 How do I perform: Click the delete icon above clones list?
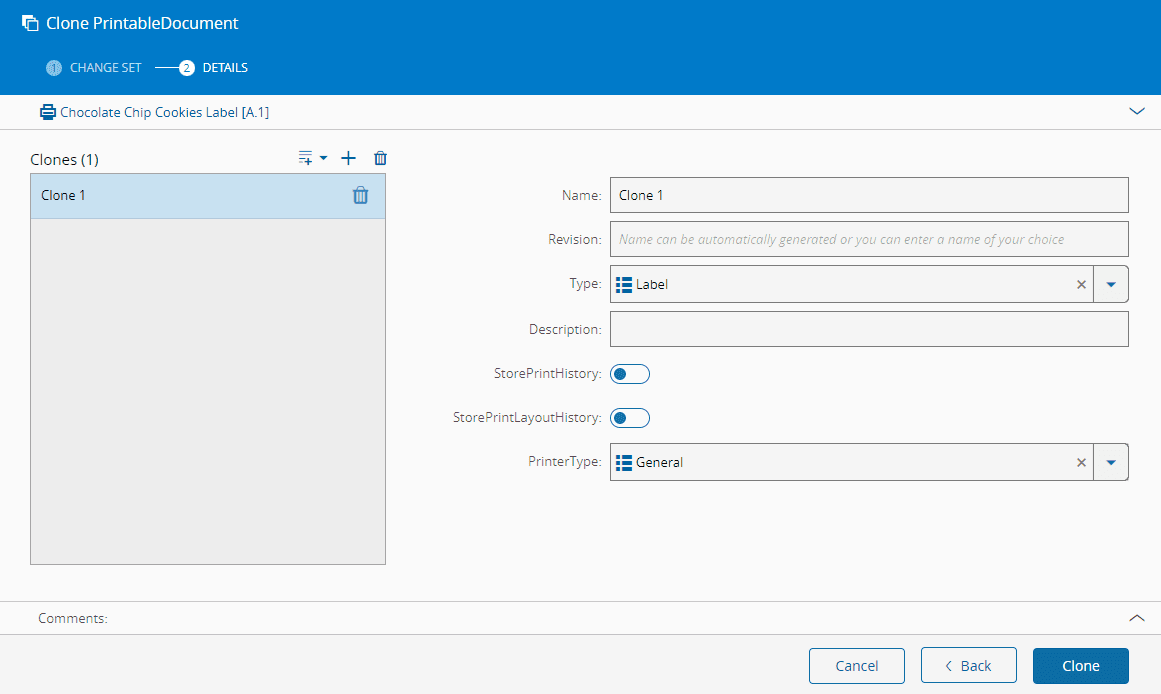(x=380, y=158)
